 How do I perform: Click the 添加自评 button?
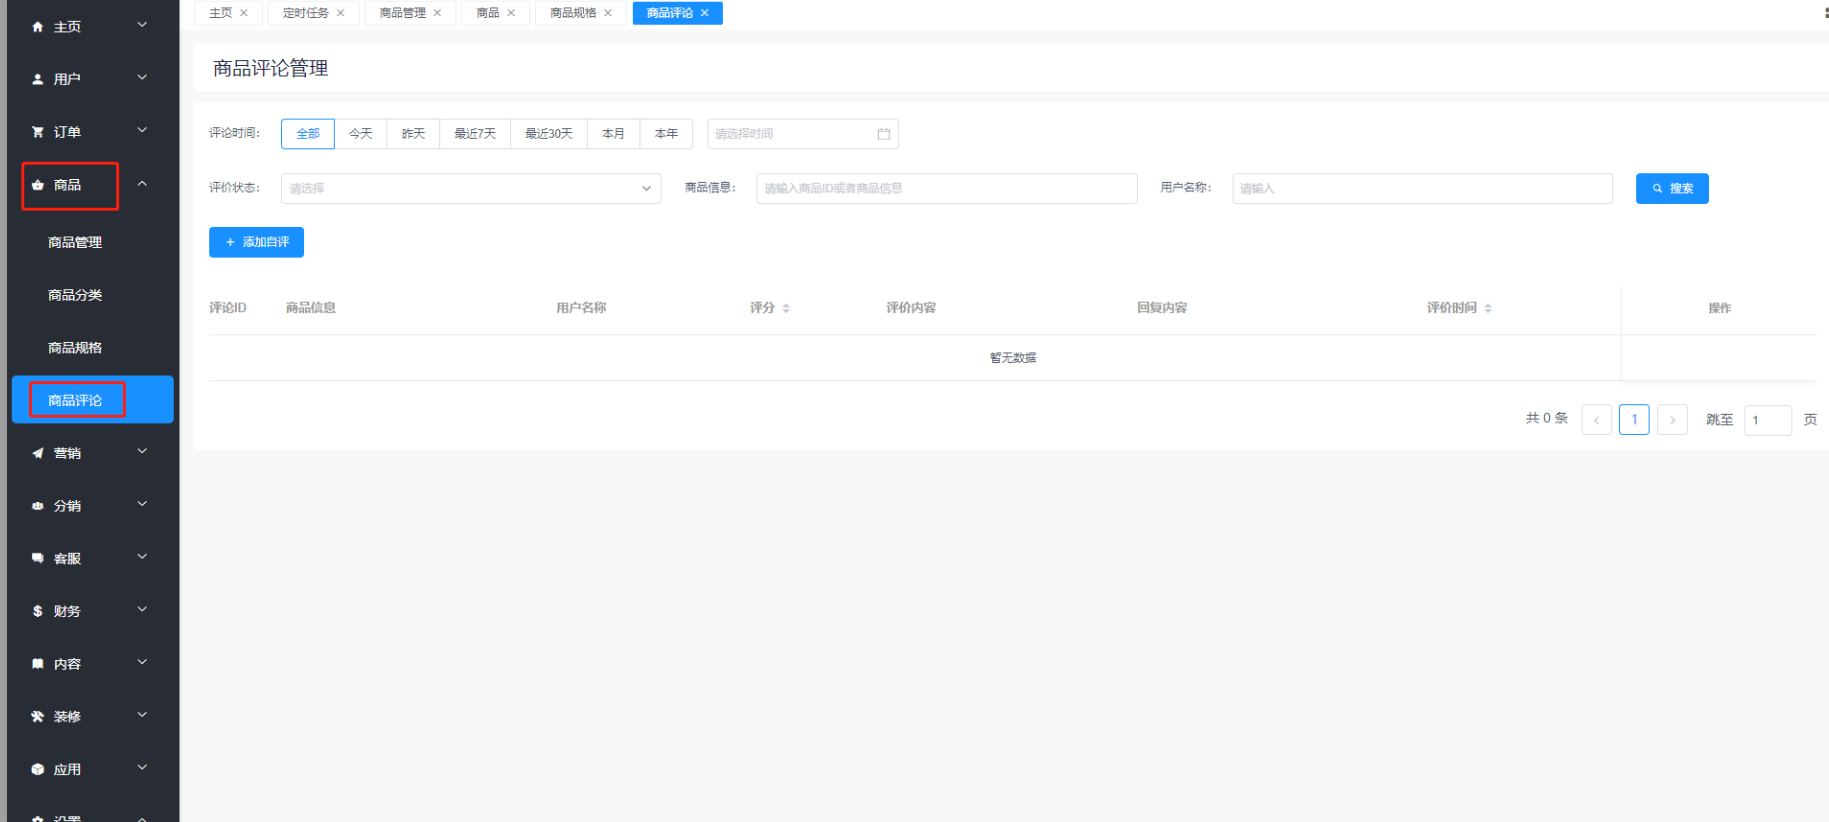[256, 242]
